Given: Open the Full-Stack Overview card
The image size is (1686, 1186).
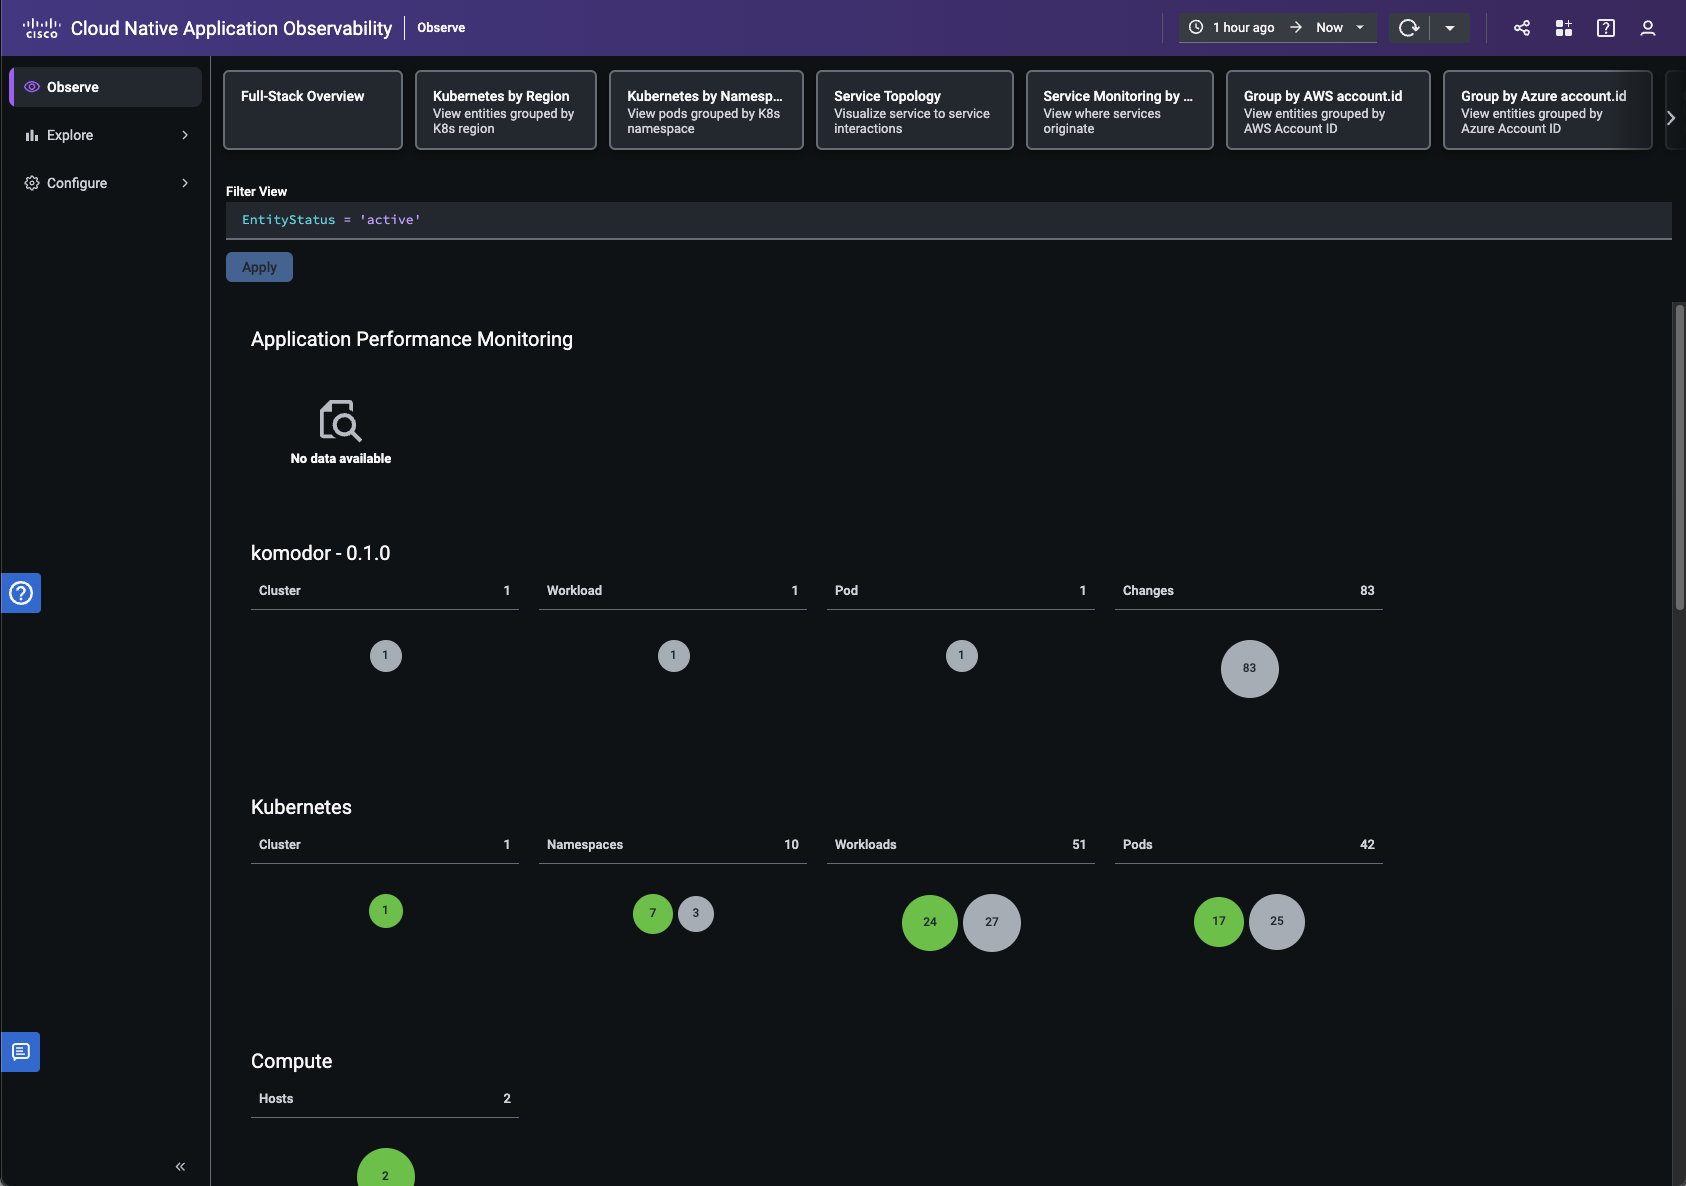Looking at the screenshot, I should (x=313, y=110).
